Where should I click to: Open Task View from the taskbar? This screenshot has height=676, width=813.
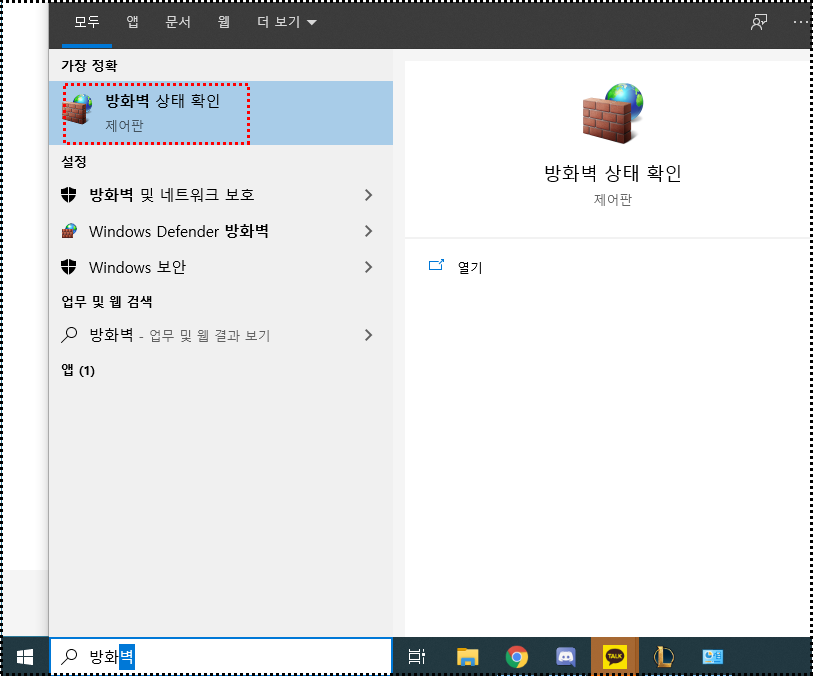tap(416, 657)
